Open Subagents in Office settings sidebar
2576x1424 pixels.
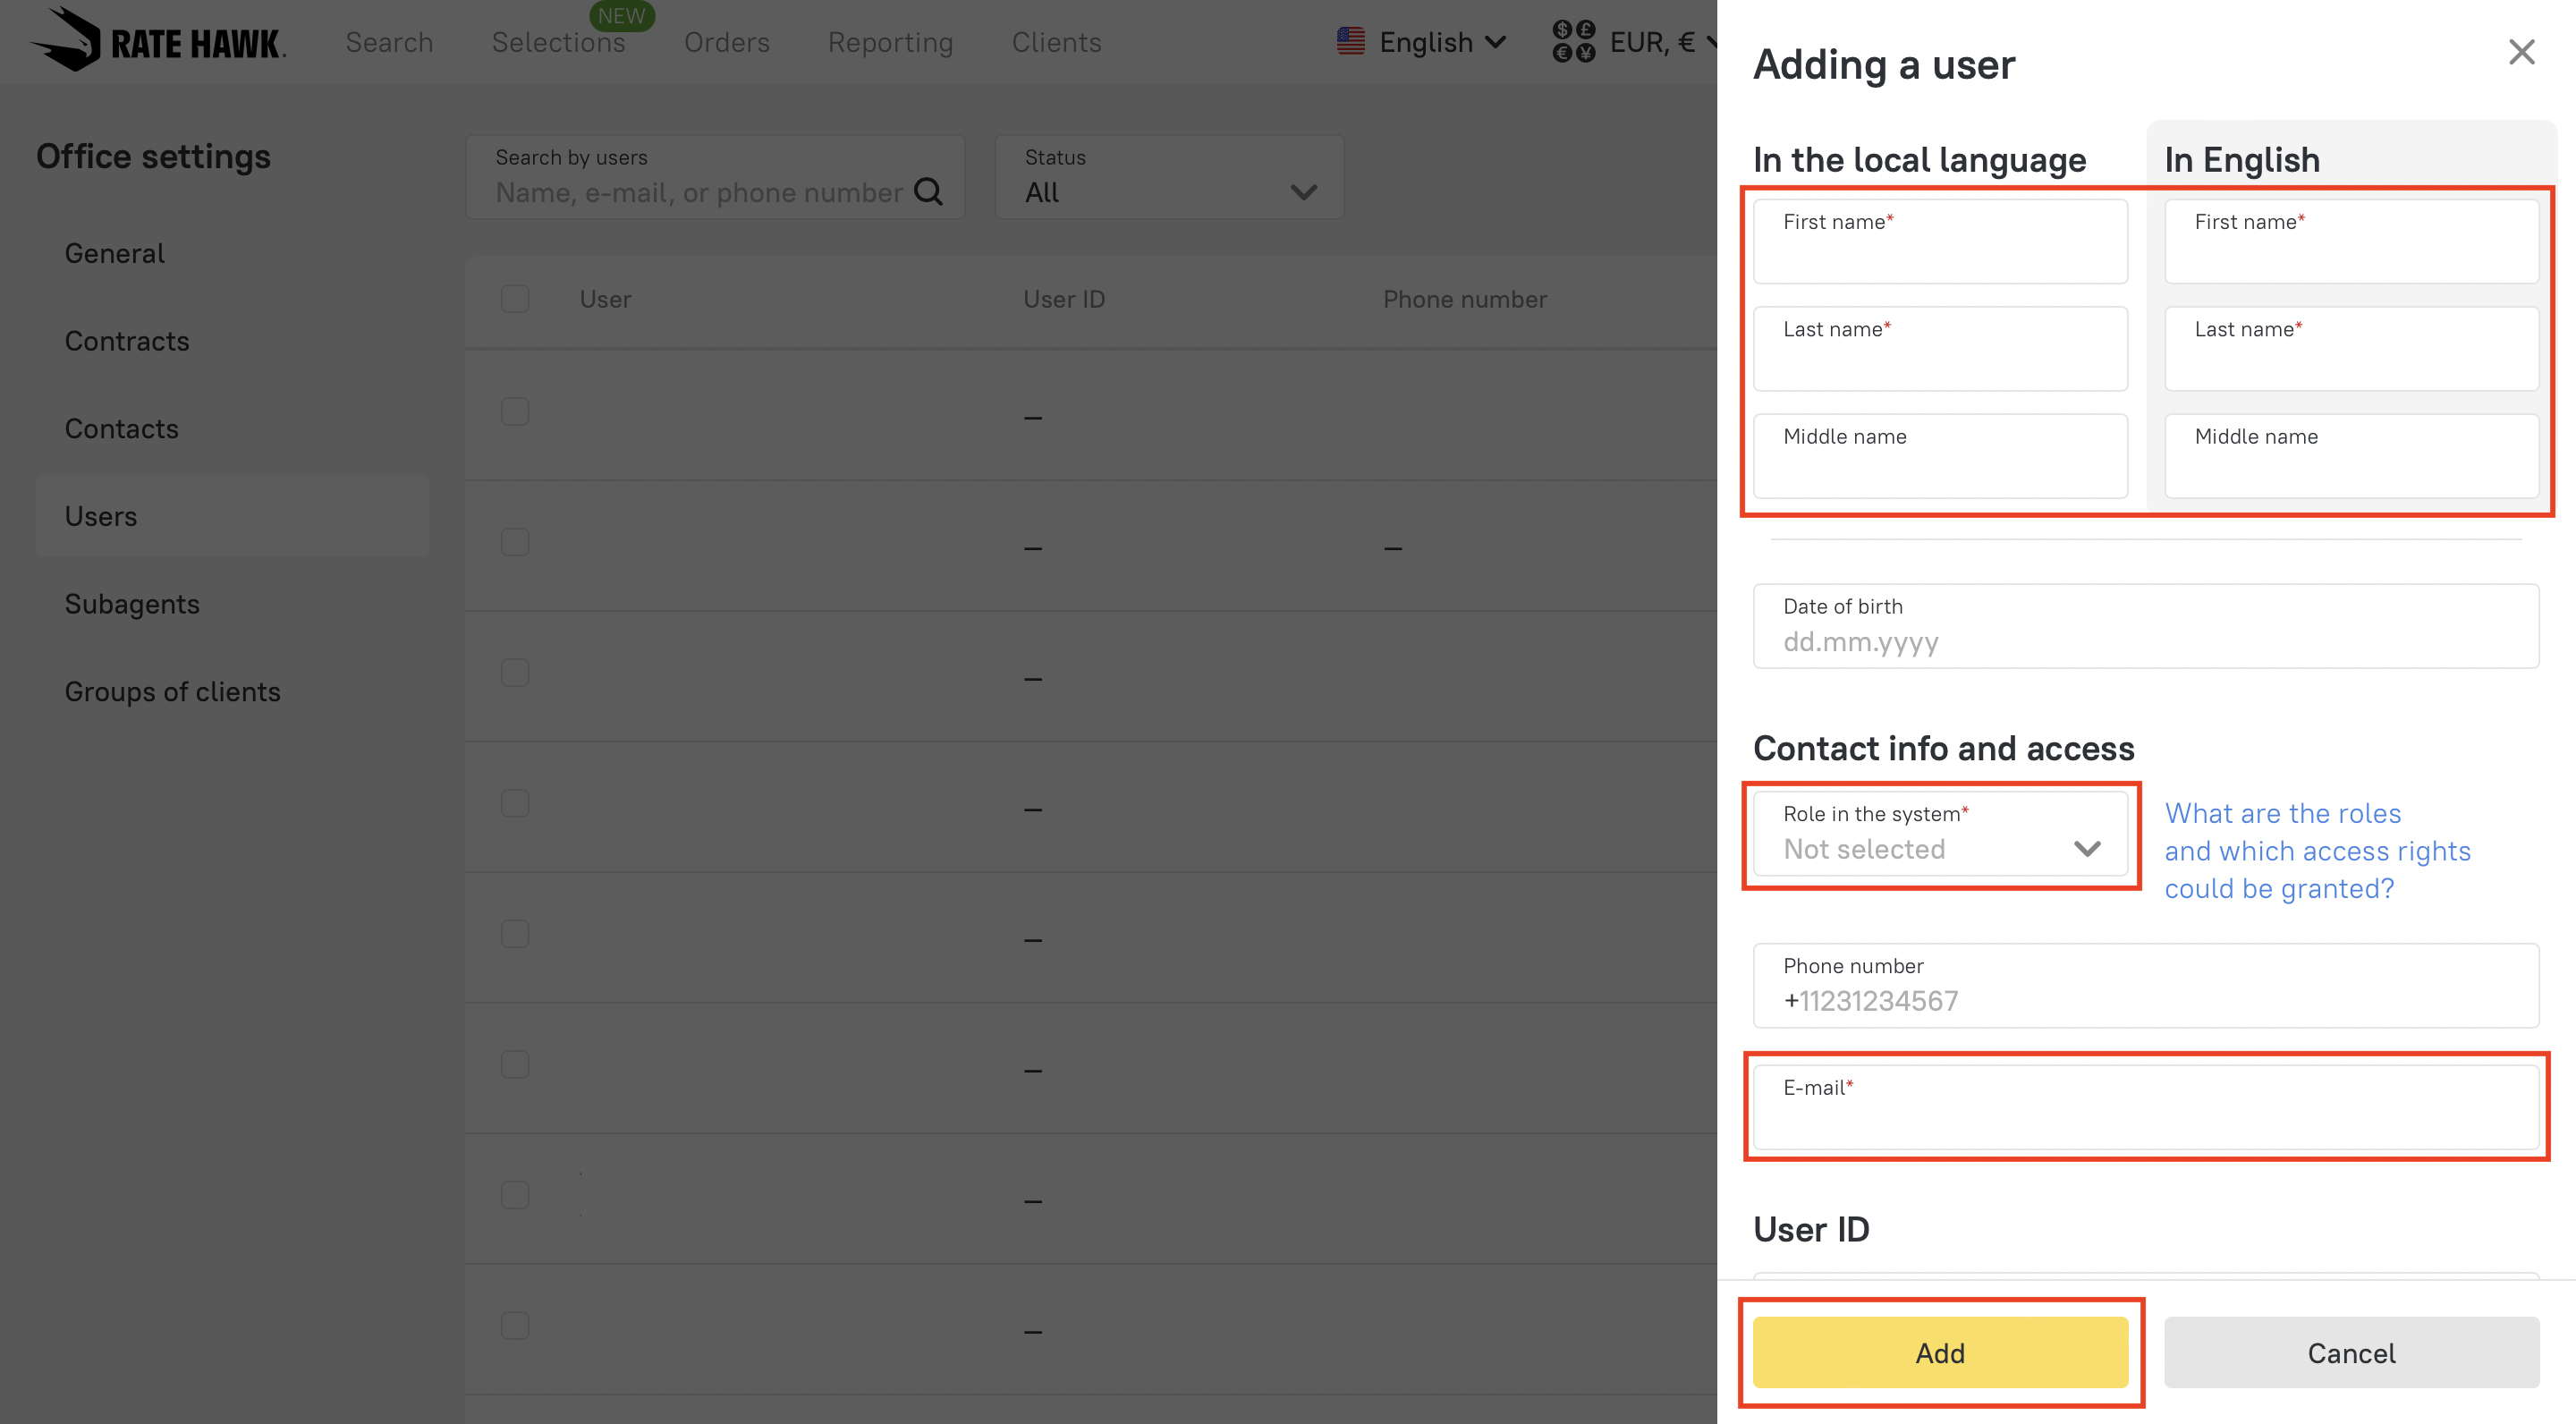(132, 604)
